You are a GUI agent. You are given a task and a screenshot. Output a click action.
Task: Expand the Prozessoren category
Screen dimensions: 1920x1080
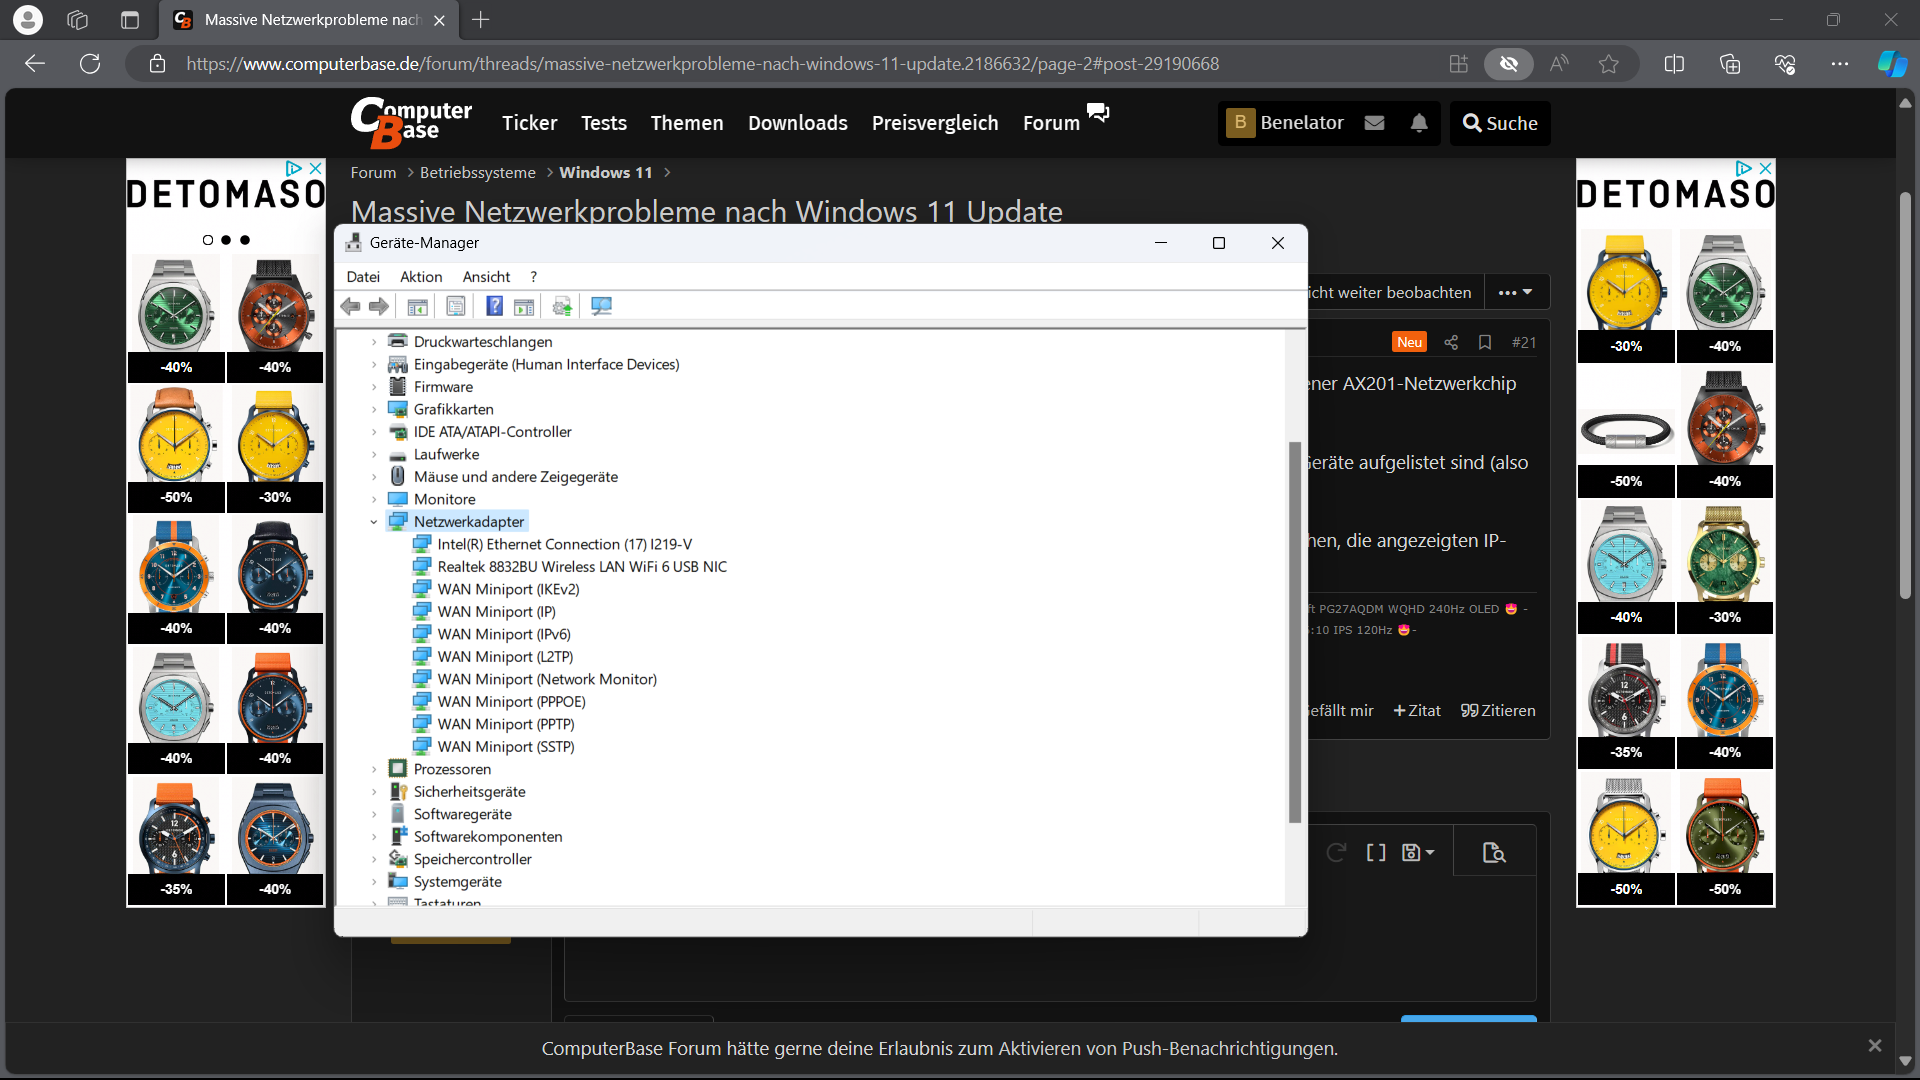click(x=374, y=769)
